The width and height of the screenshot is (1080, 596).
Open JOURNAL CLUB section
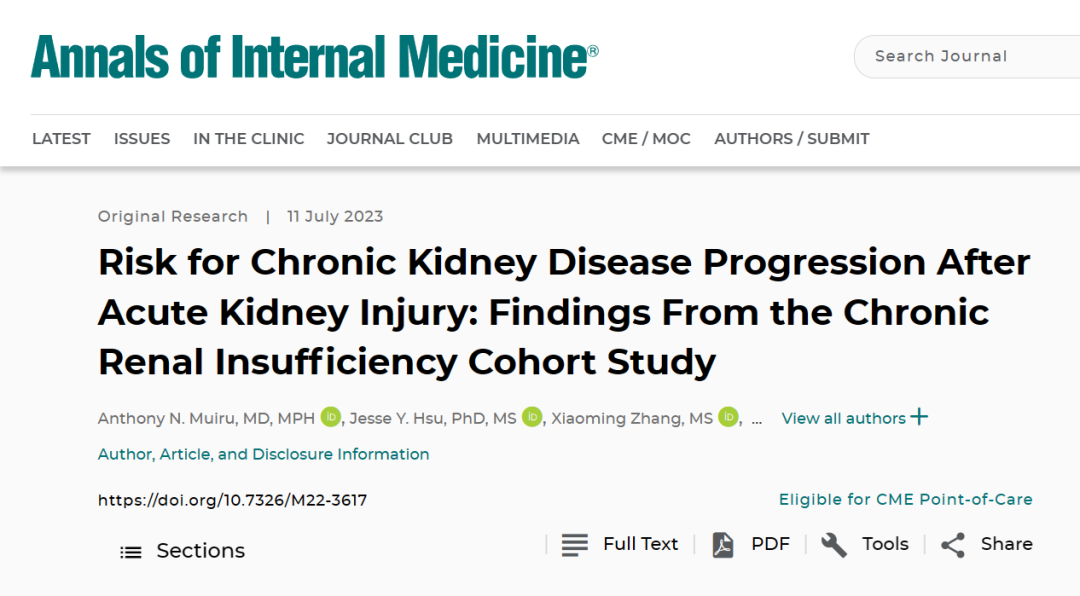390,138
